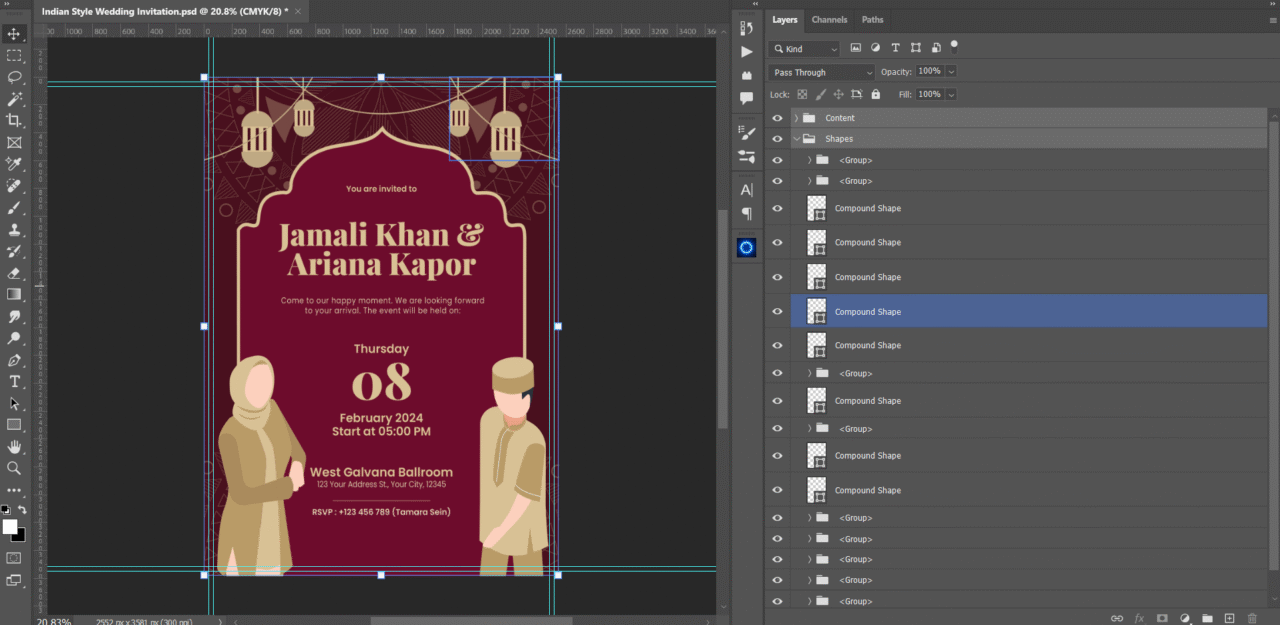Click the foreground color swatch

[9, 526]
